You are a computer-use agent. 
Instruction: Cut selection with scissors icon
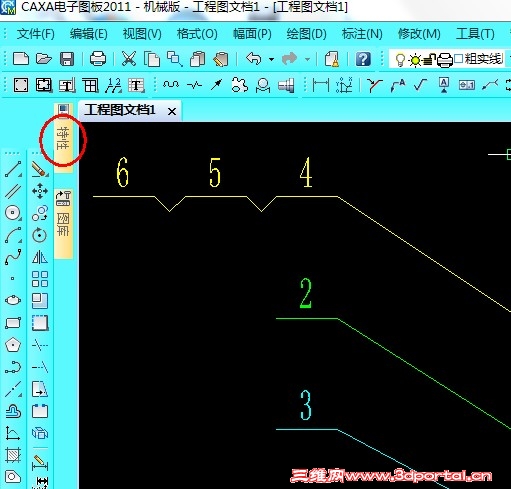[x=129, y=59]
